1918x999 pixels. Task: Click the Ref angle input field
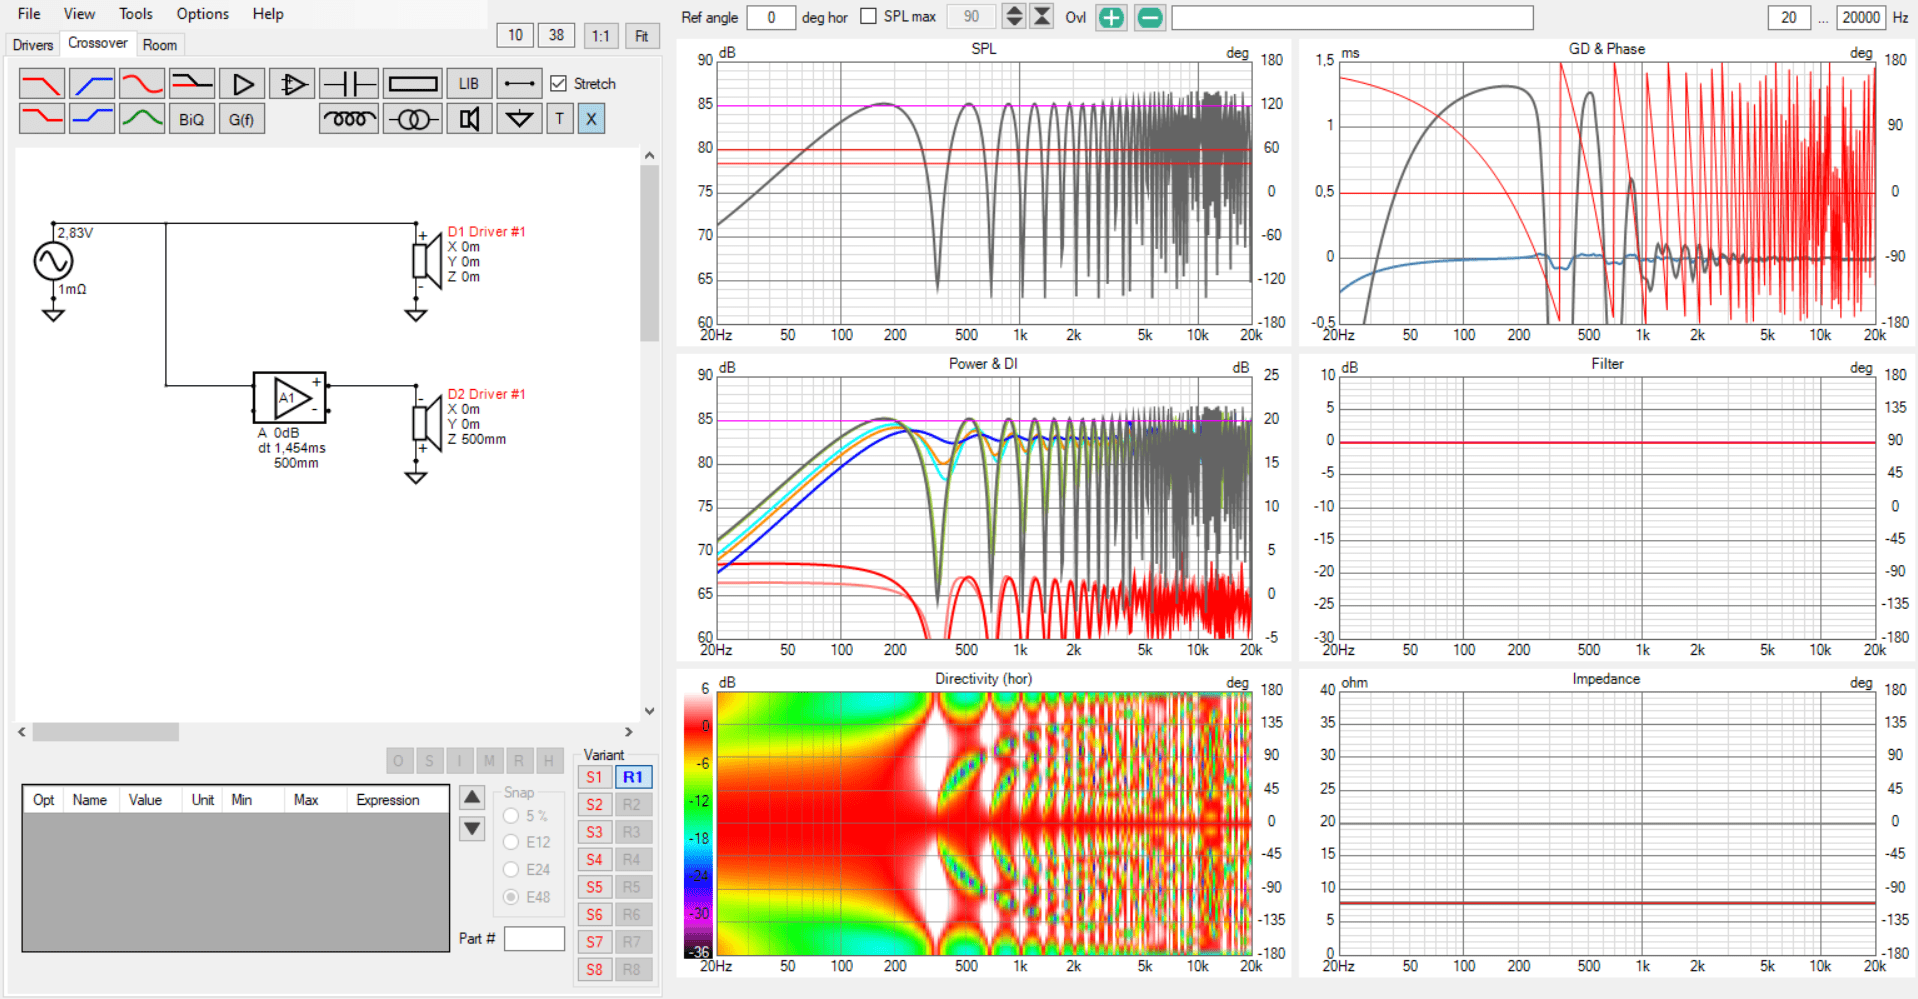[x=771, y=17]
